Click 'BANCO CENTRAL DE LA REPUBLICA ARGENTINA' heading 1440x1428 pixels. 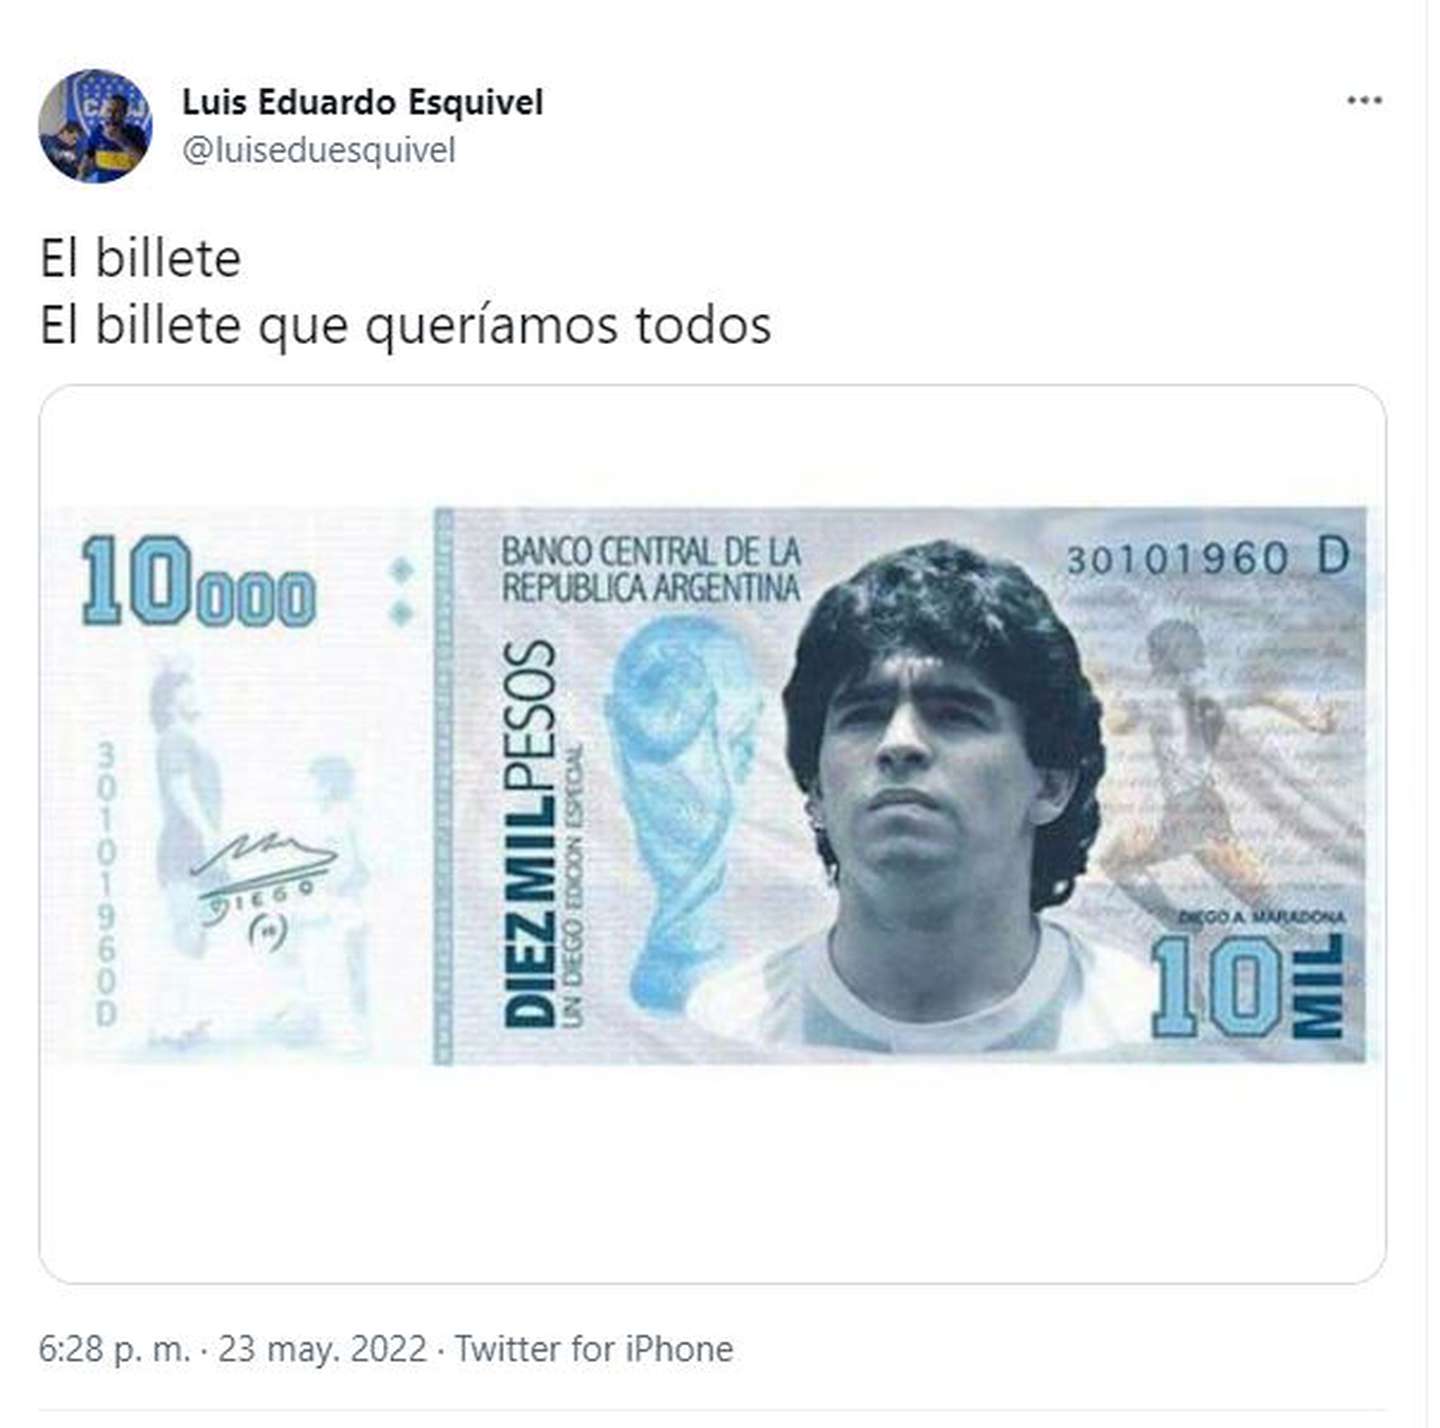tap(651, 569)
